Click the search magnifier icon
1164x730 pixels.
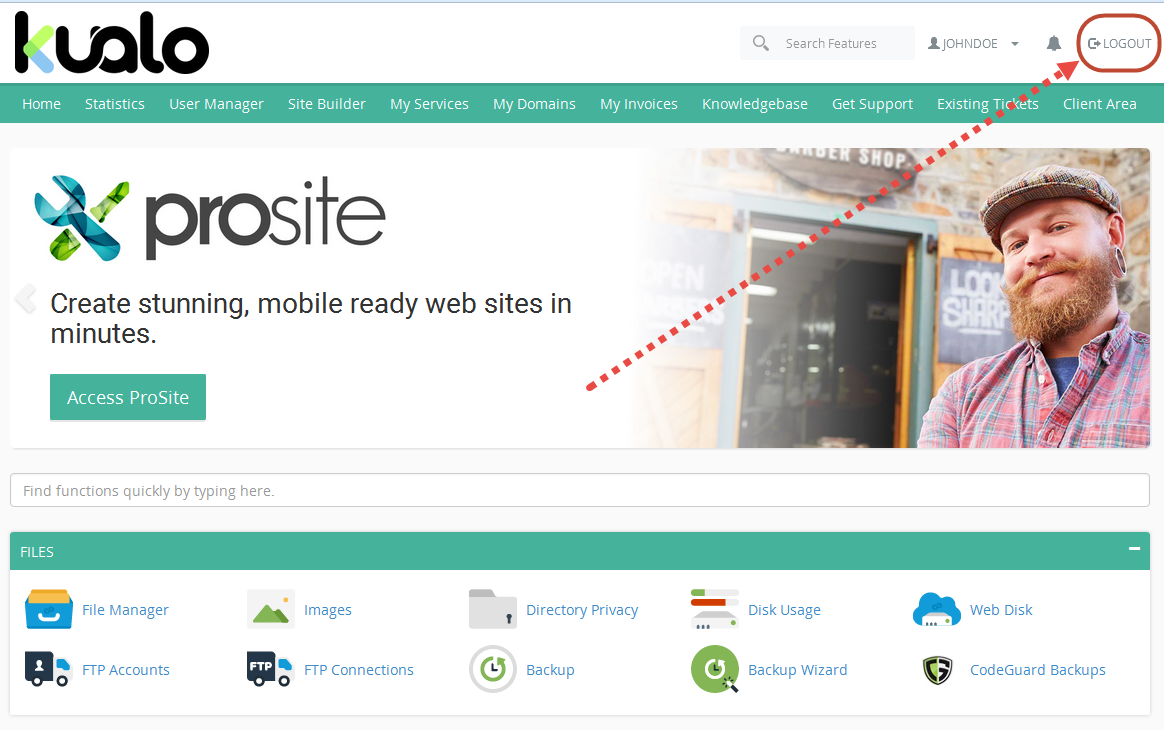tap(761, 43)
